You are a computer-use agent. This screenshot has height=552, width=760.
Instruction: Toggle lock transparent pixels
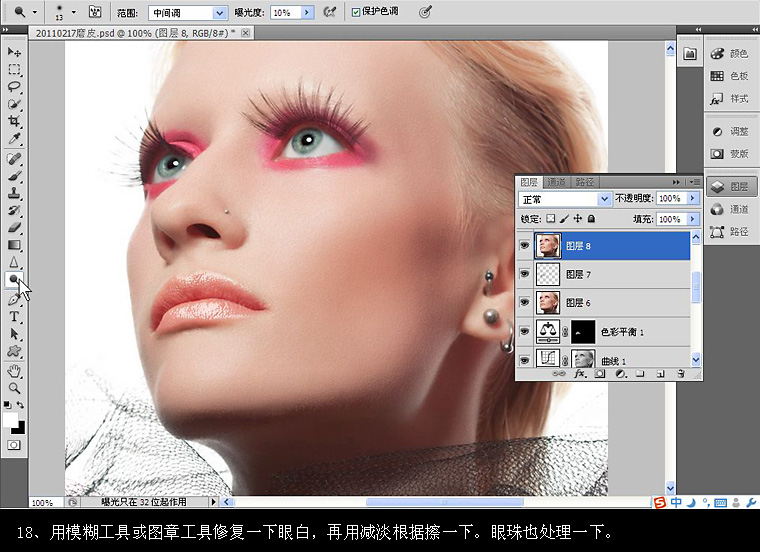551,219
